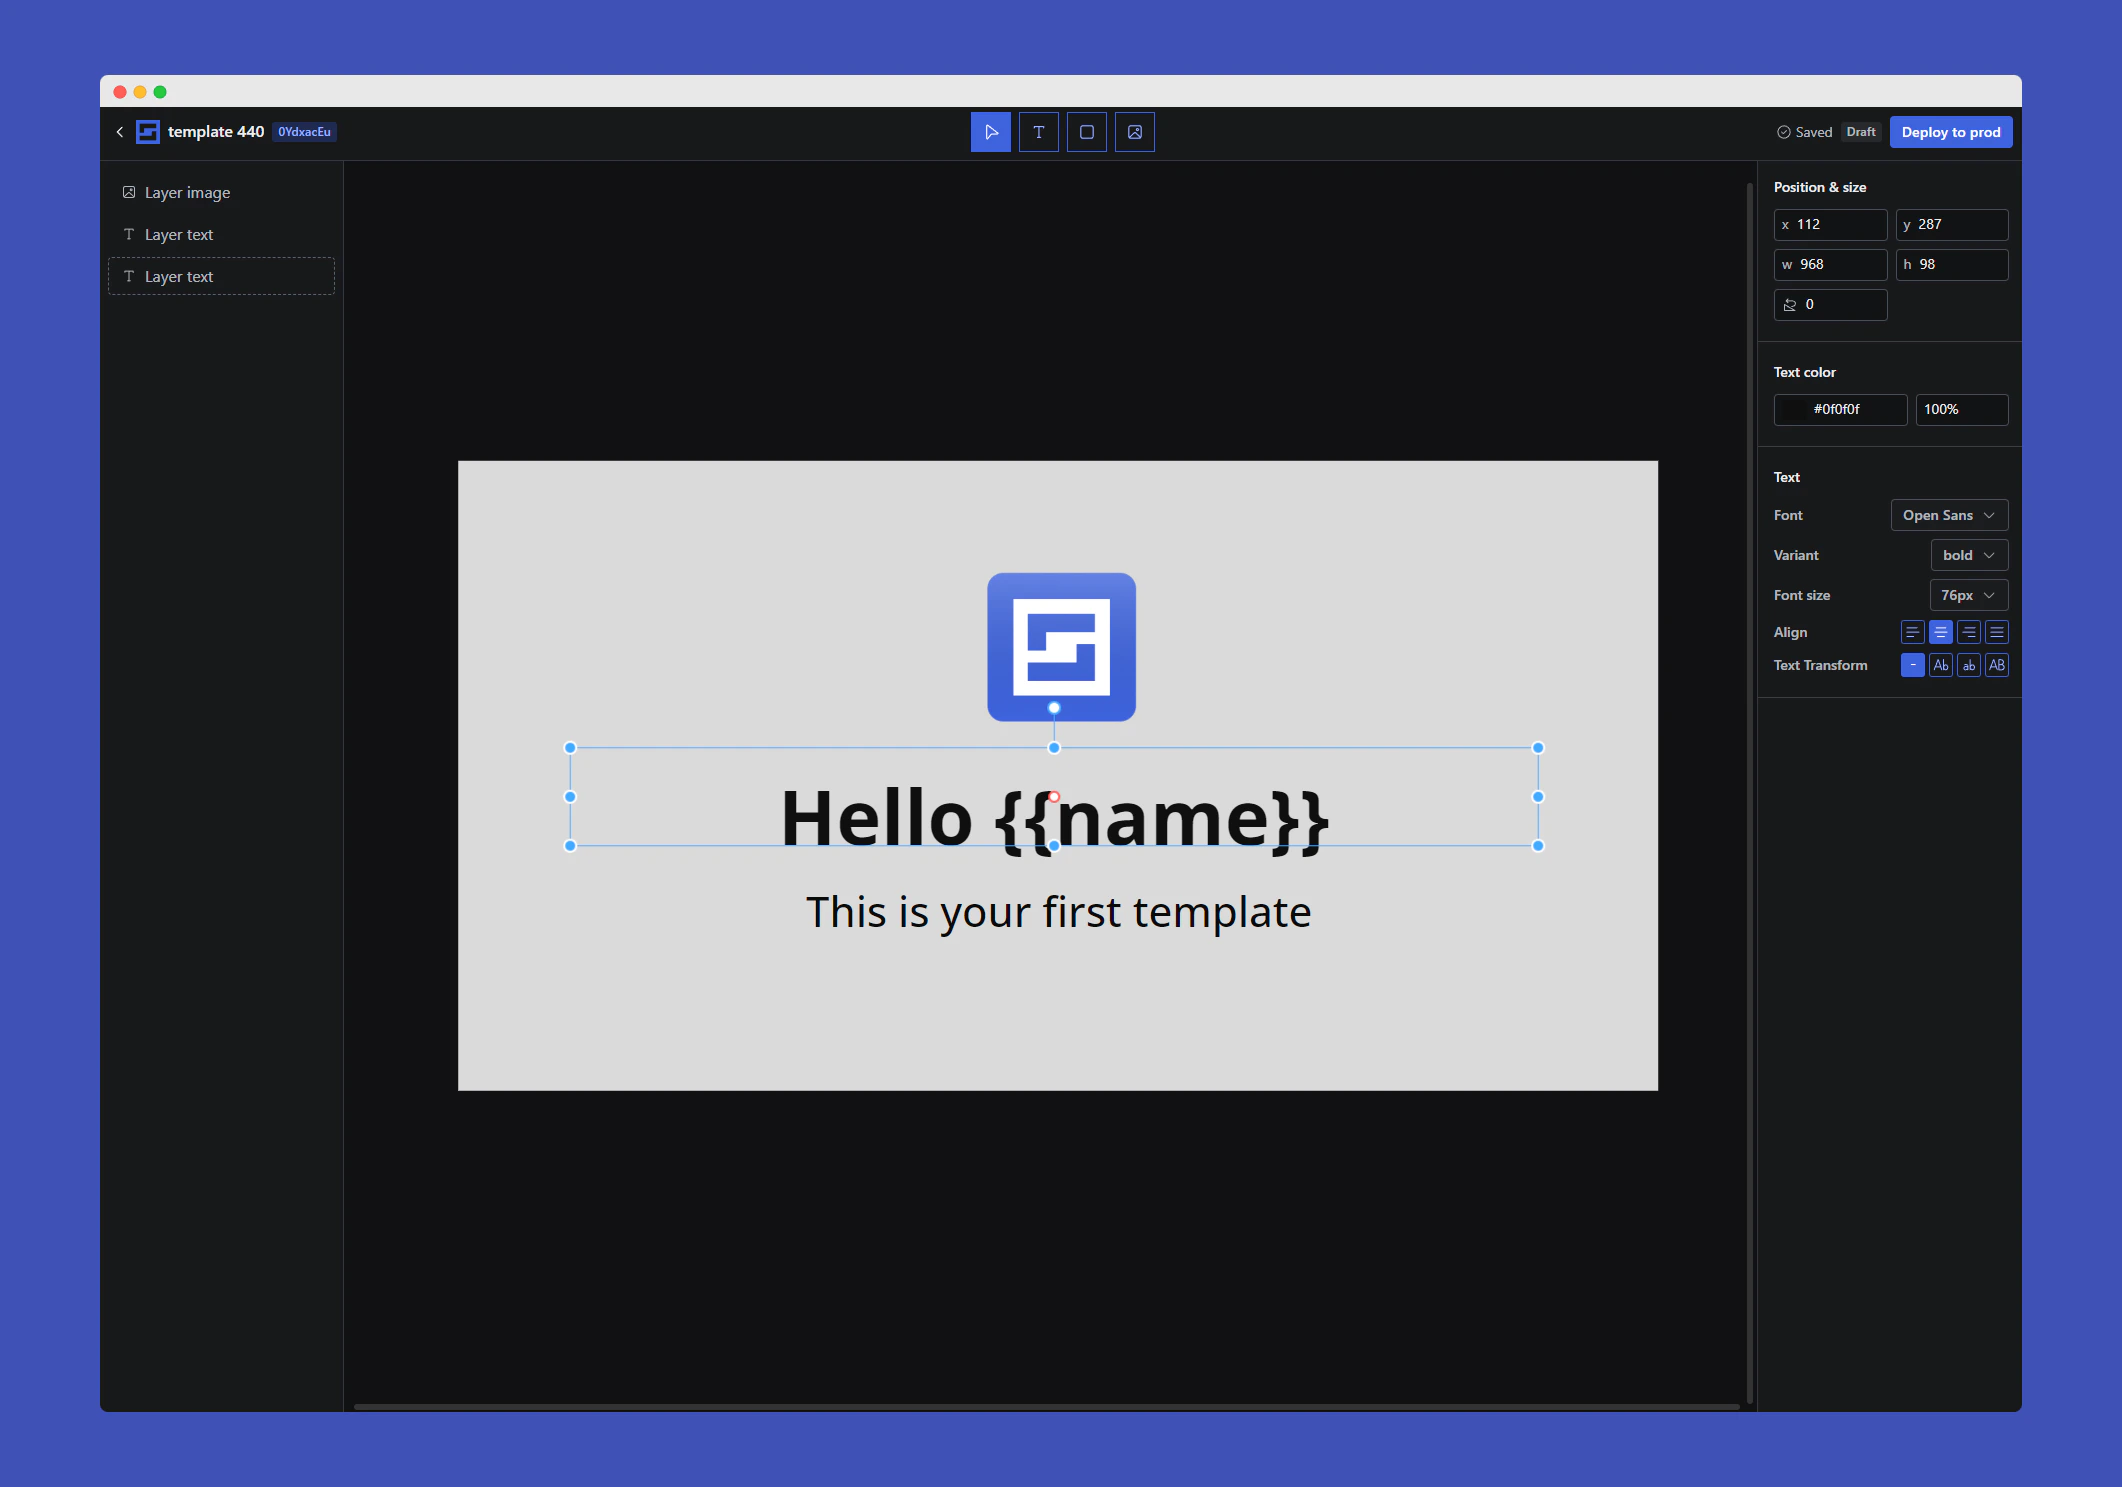The image size is (2122, 1487).
Task: Set text alignment to right
Action: pyautogui.click(x=1968, y=632)
